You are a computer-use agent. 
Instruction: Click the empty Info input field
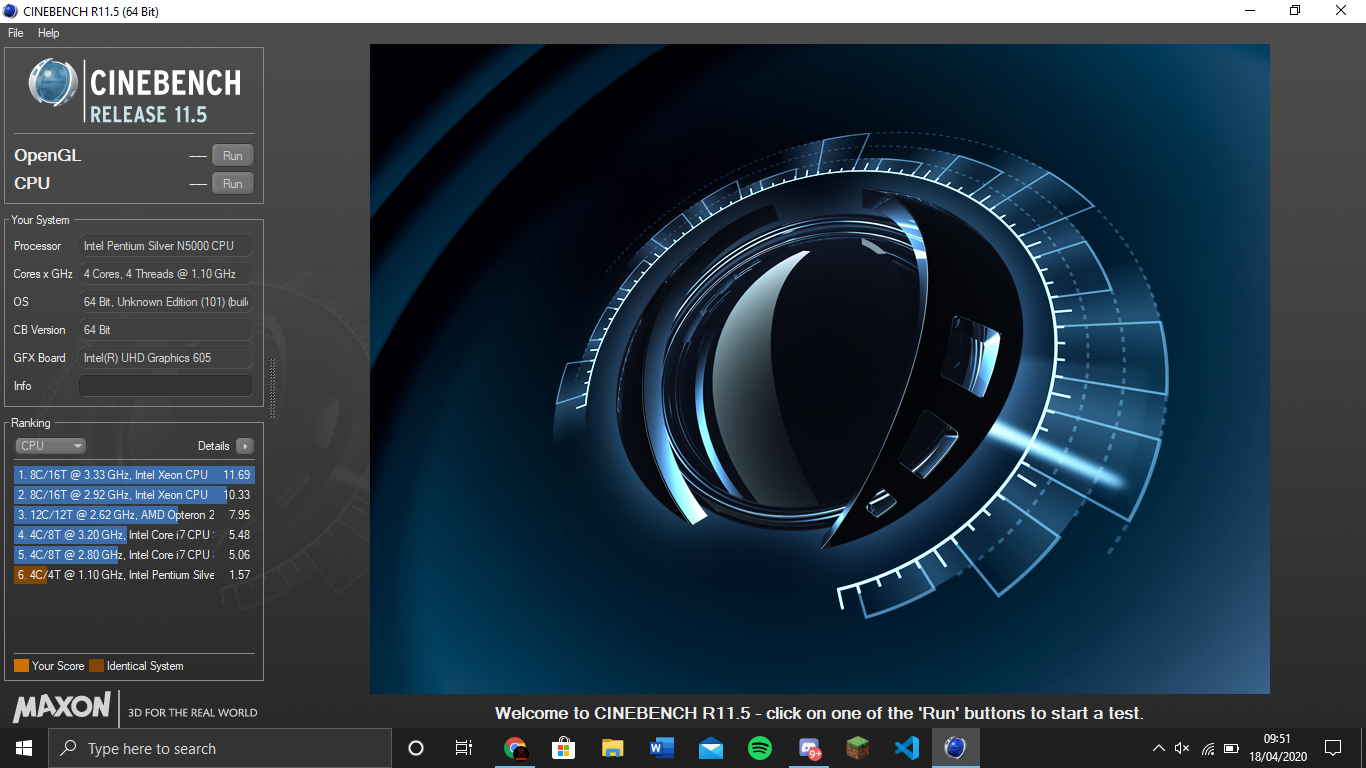[166, 386]
